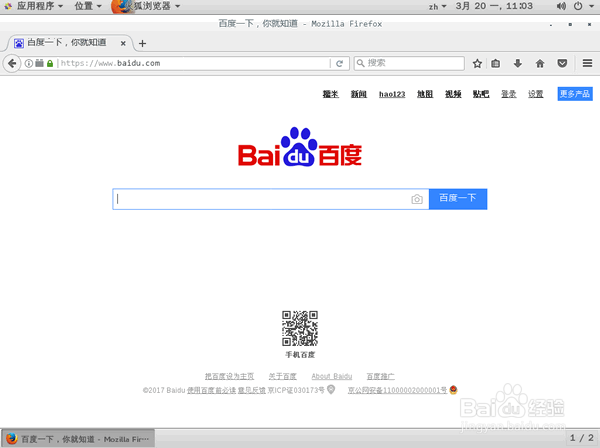Open the zh input language dropdown
Image resolution: width=600 pixels, height=448 pixels.
437,7
